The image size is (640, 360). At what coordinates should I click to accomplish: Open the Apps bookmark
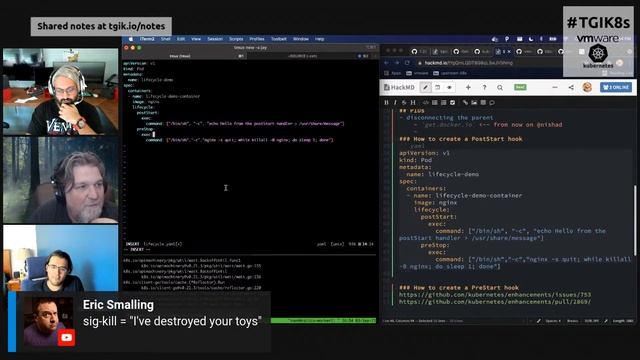pyautogui.click(x=393, y=73)
